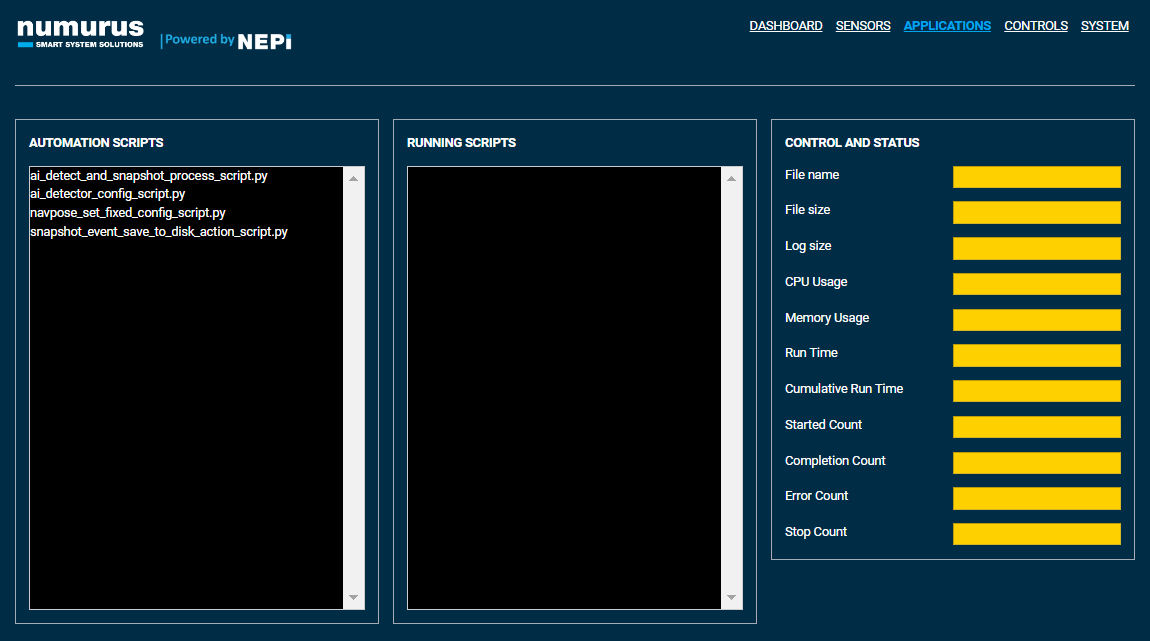The width and height of the screenshot is (1150, 641).
Task: Select snapshot_event_save_to_disk_action_script.py
Action: pos(158,231)
